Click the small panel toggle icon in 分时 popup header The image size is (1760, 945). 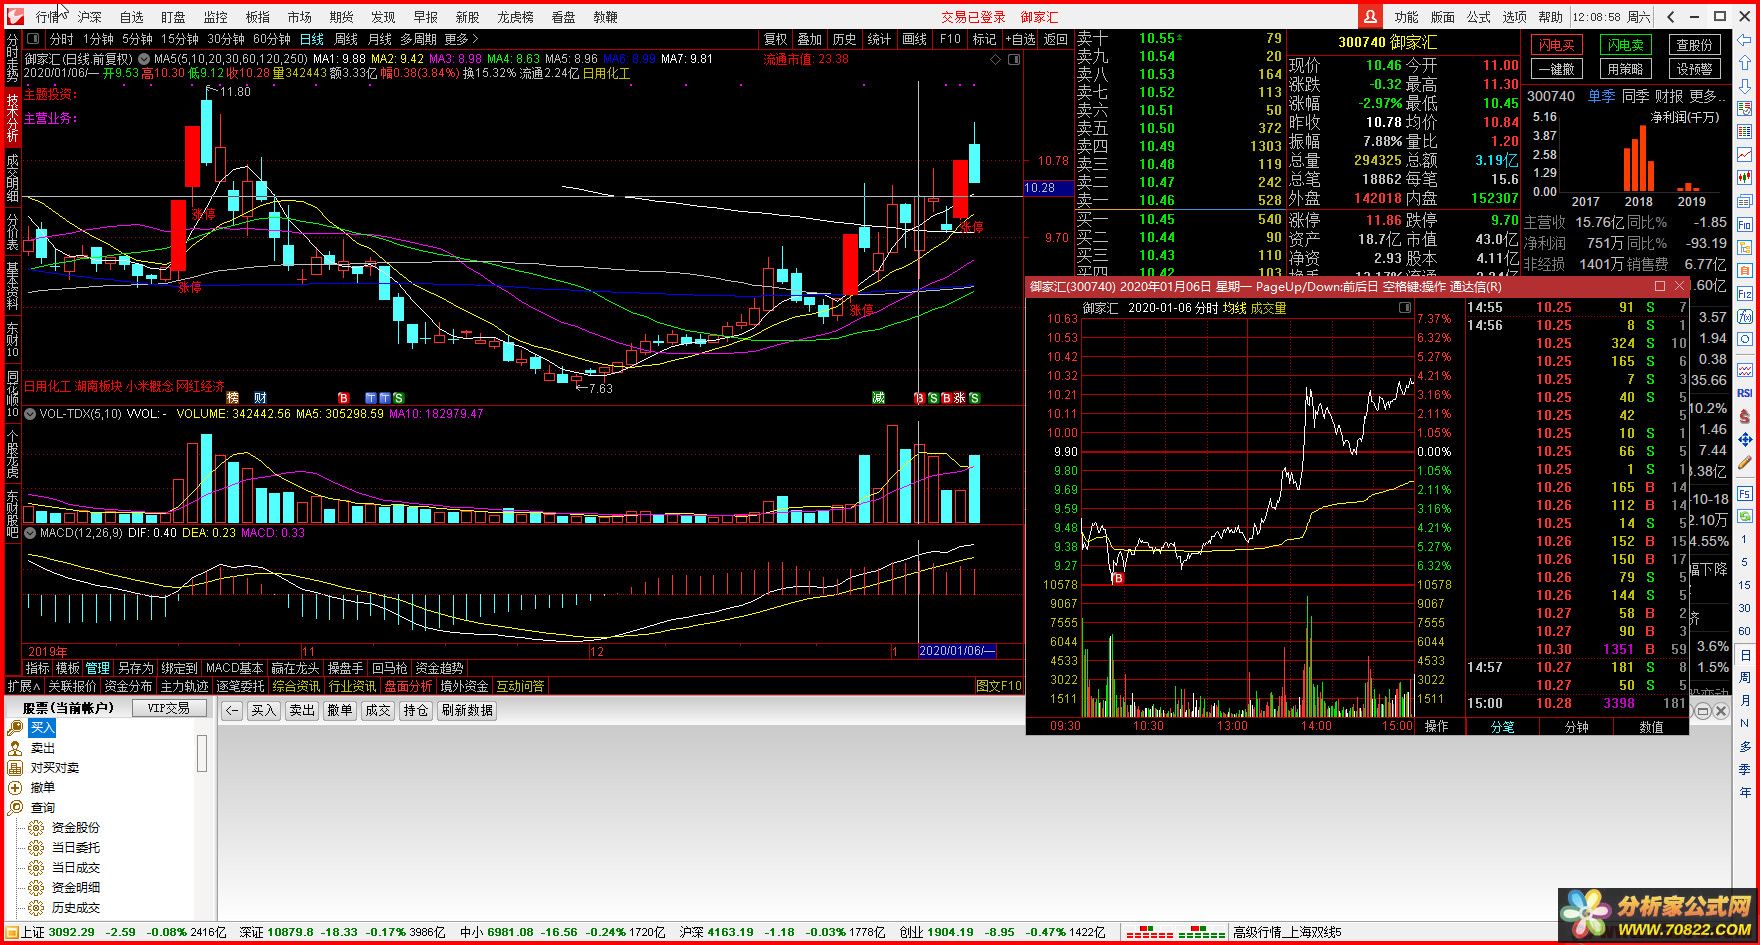click(1405, 308)
